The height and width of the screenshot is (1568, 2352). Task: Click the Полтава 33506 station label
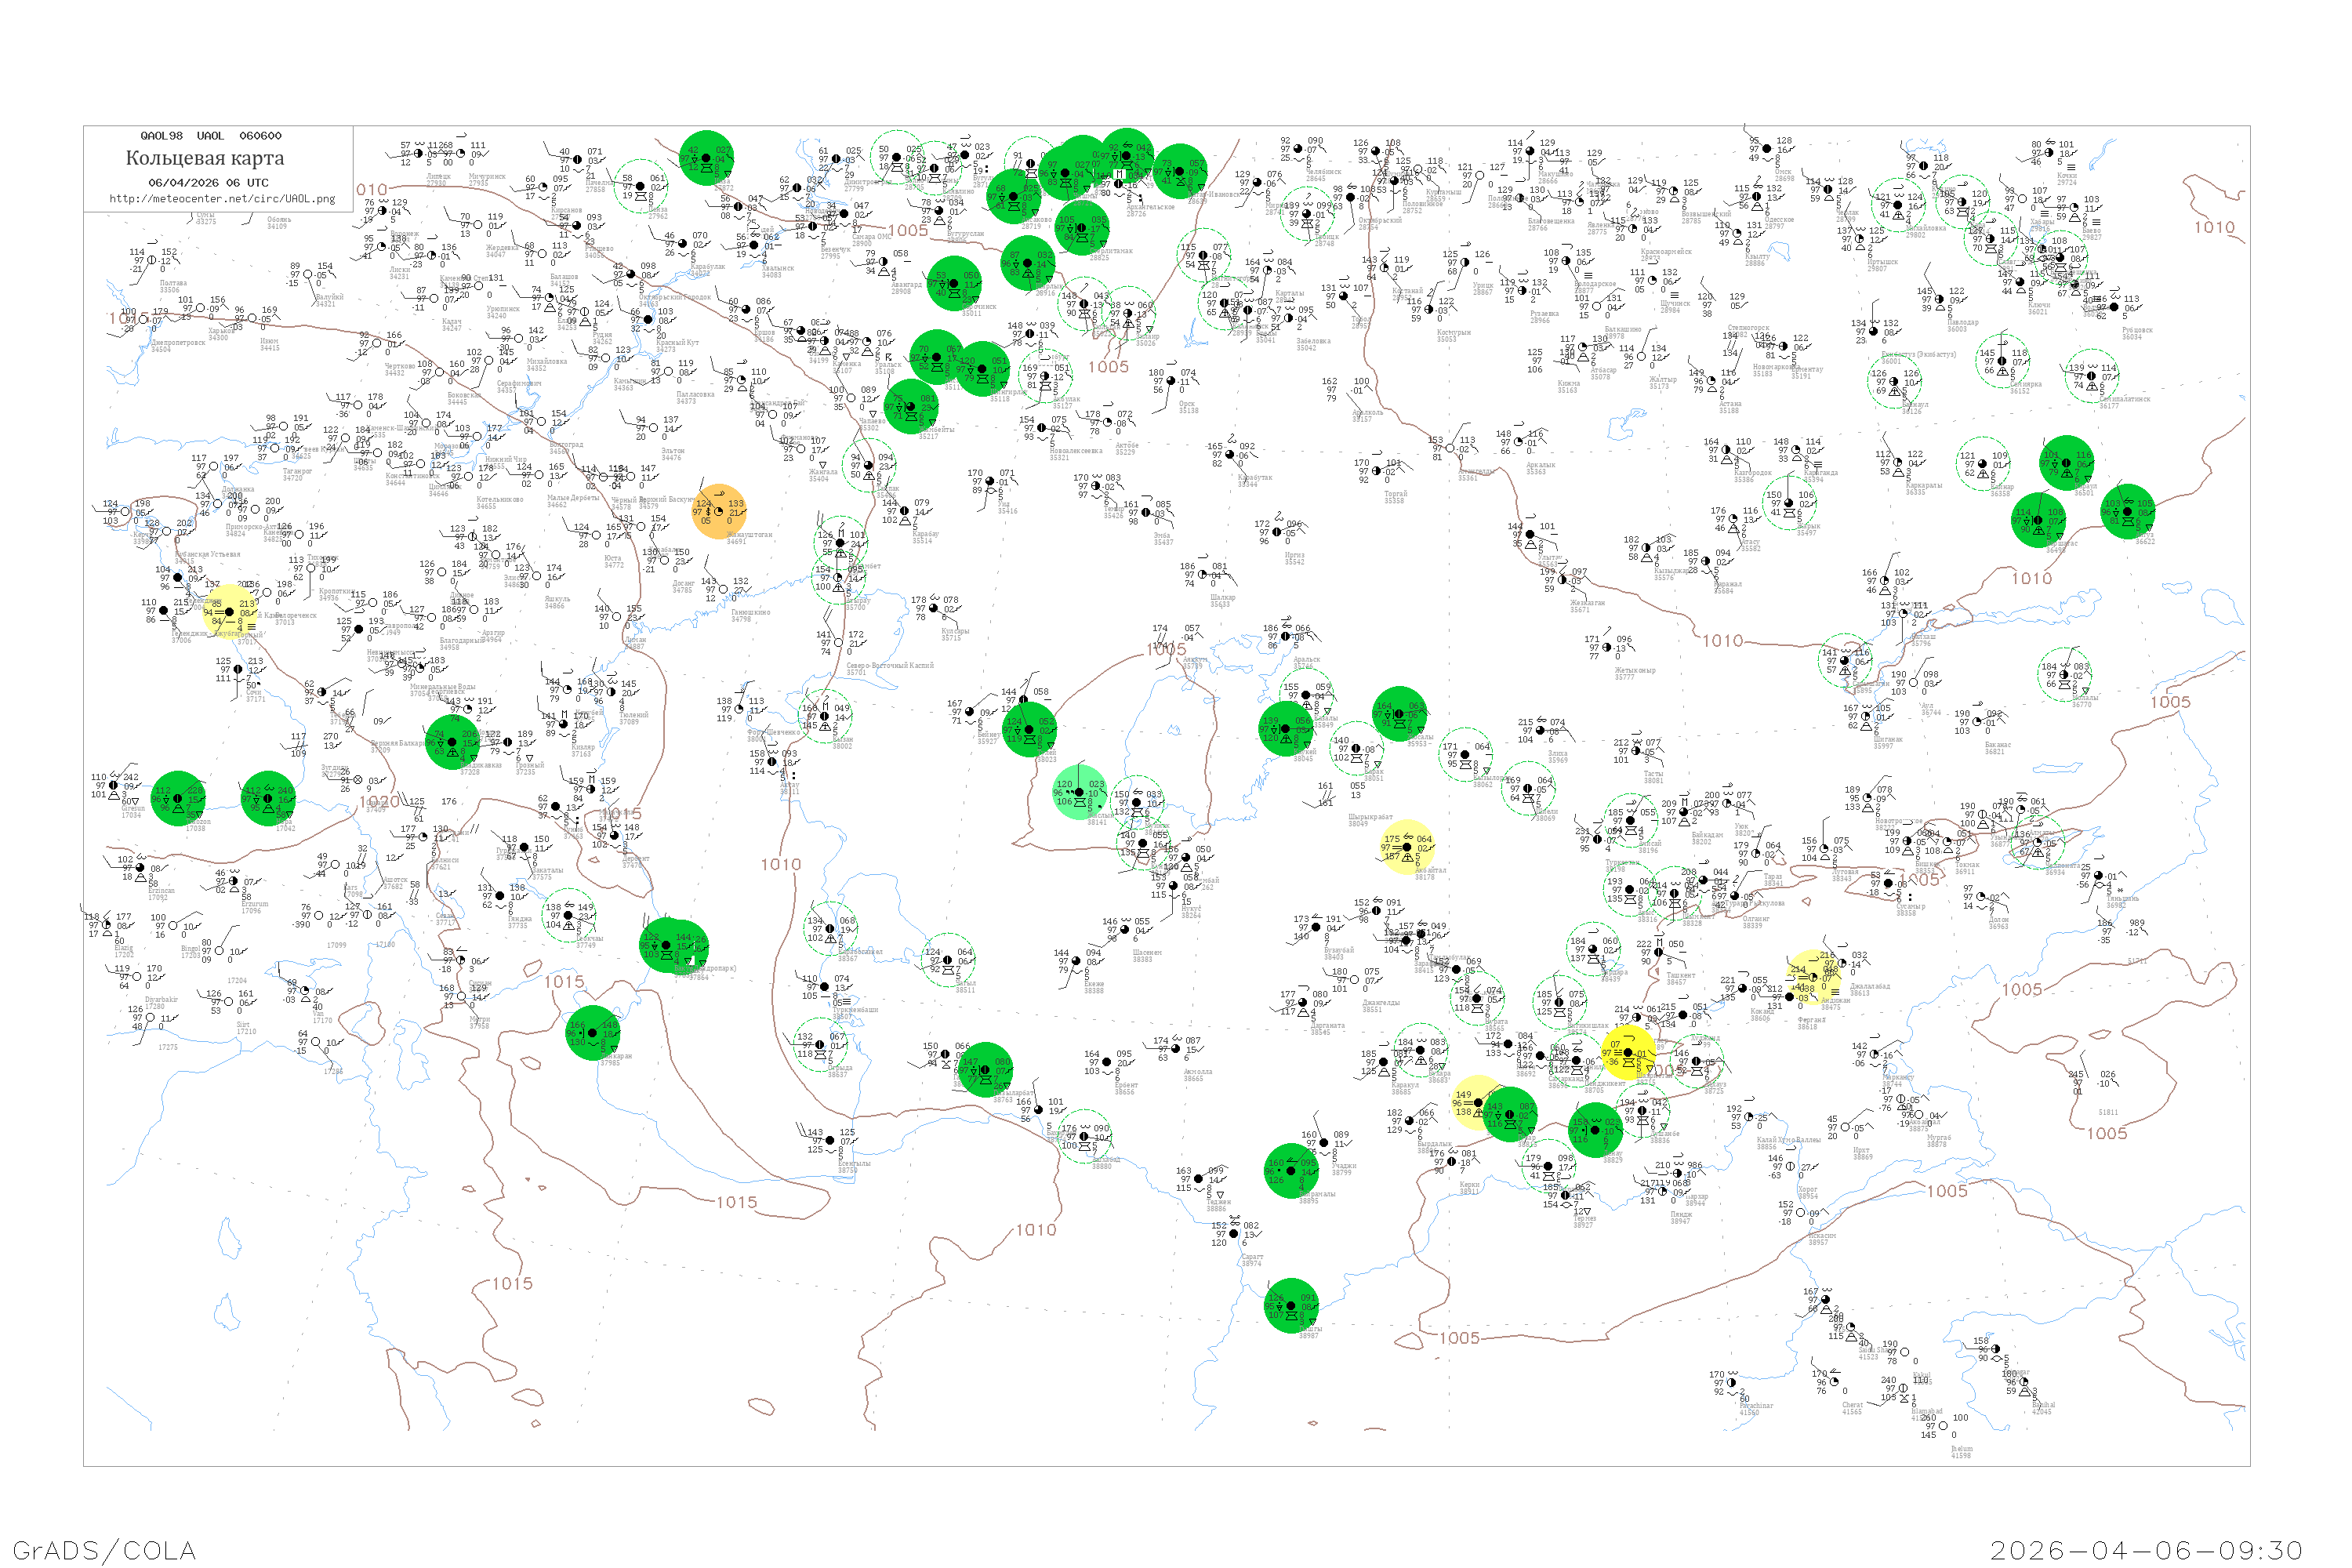[x=173, y=286]
